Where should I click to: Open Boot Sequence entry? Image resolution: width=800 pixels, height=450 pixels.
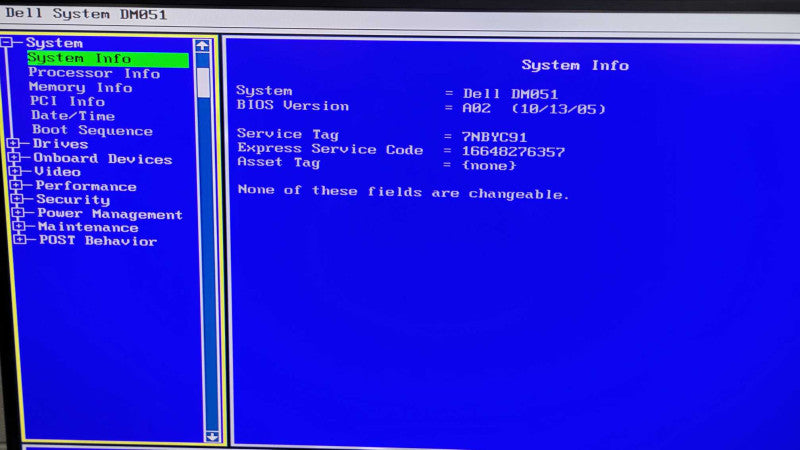[92, 130]
